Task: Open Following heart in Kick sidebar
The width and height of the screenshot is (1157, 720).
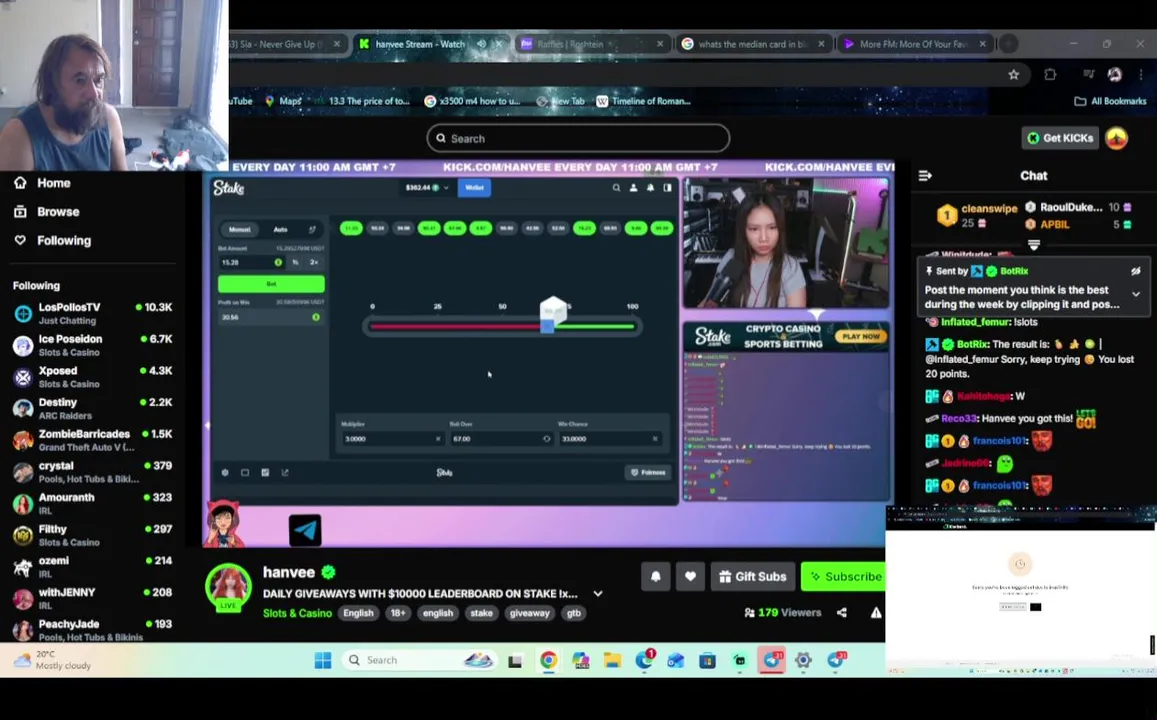Action: coord(52,240)
